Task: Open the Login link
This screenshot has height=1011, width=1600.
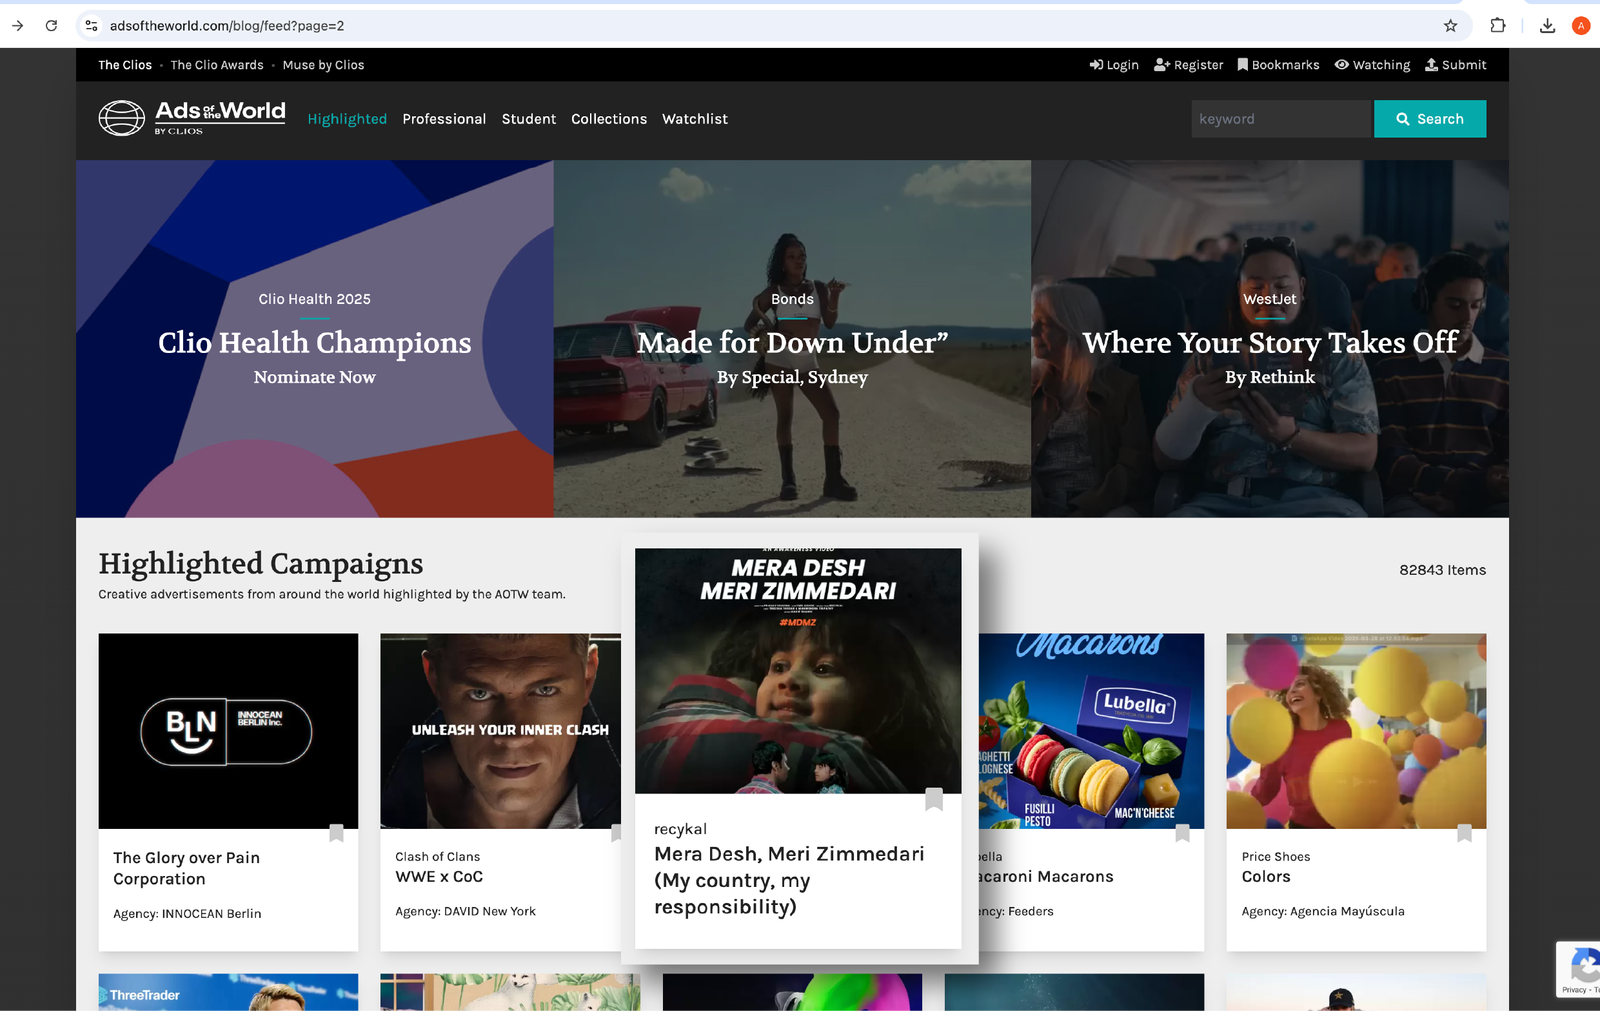Action: pyautogui.click(x=1114, y=65)
